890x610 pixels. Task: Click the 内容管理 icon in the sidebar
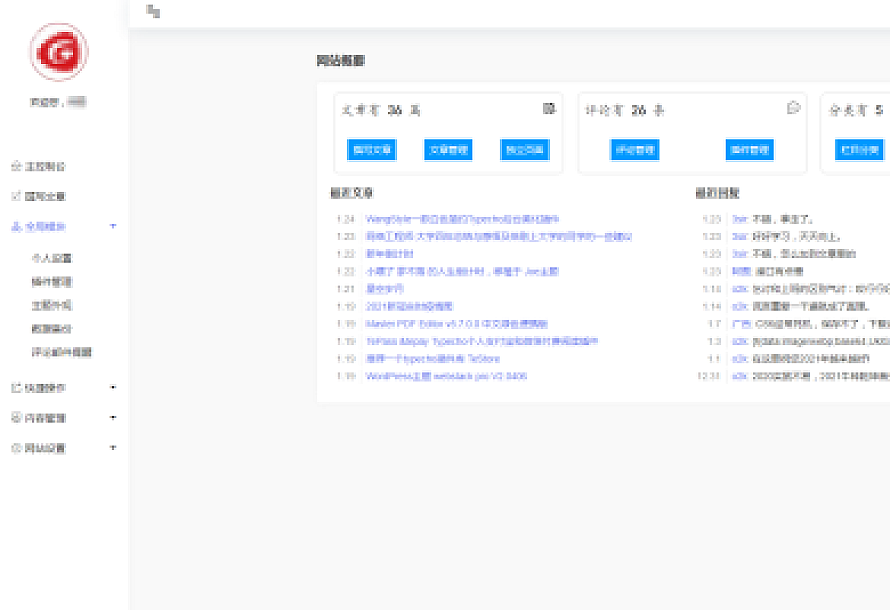click(x=16, y=417)
